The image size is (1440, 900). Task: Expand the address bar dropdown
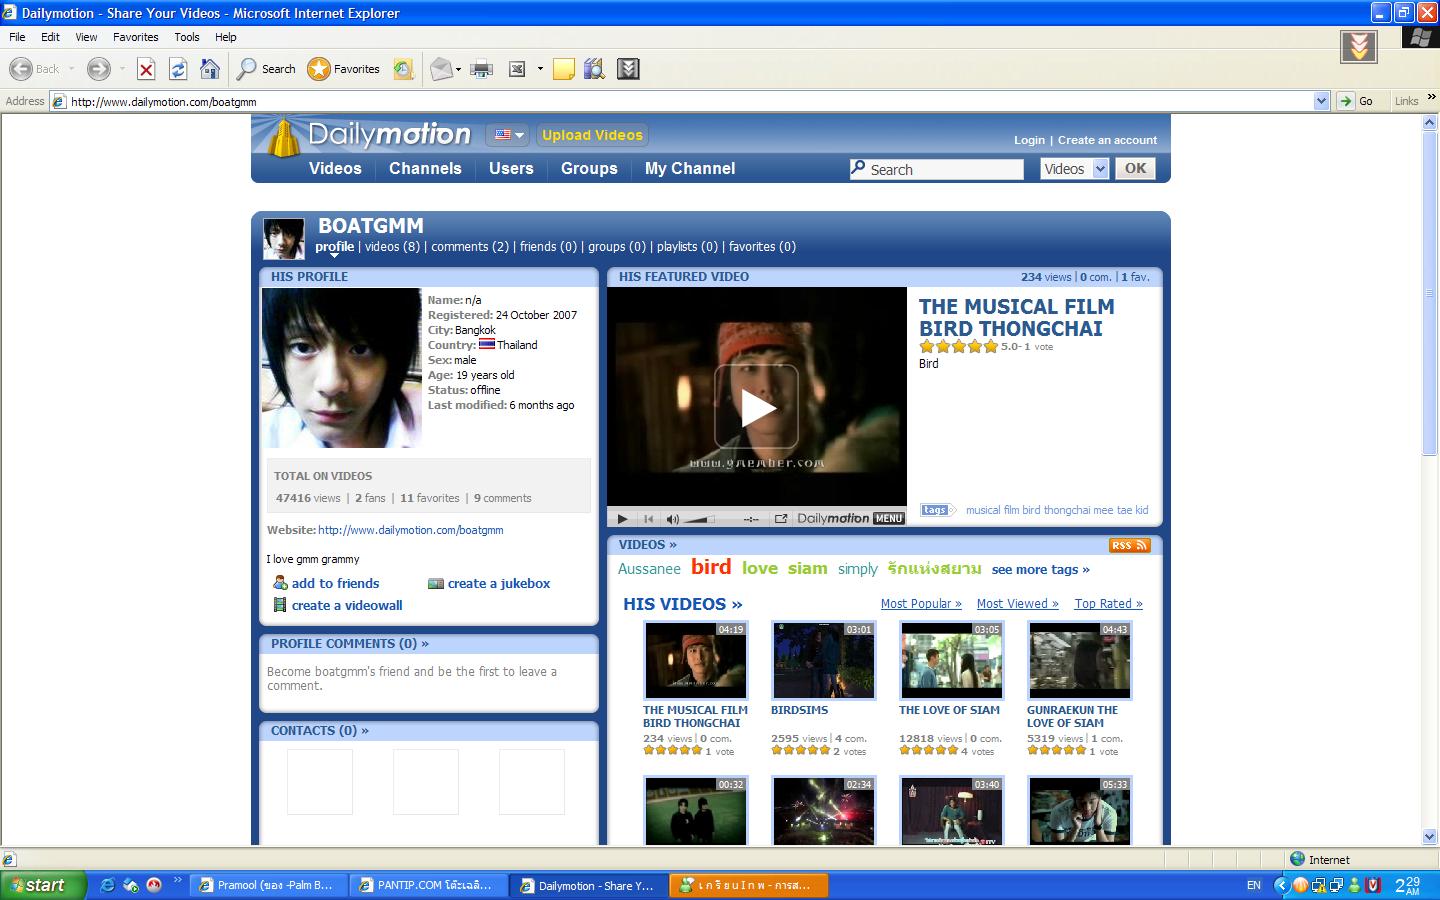pyautogui.click(x=1321, y=101)
